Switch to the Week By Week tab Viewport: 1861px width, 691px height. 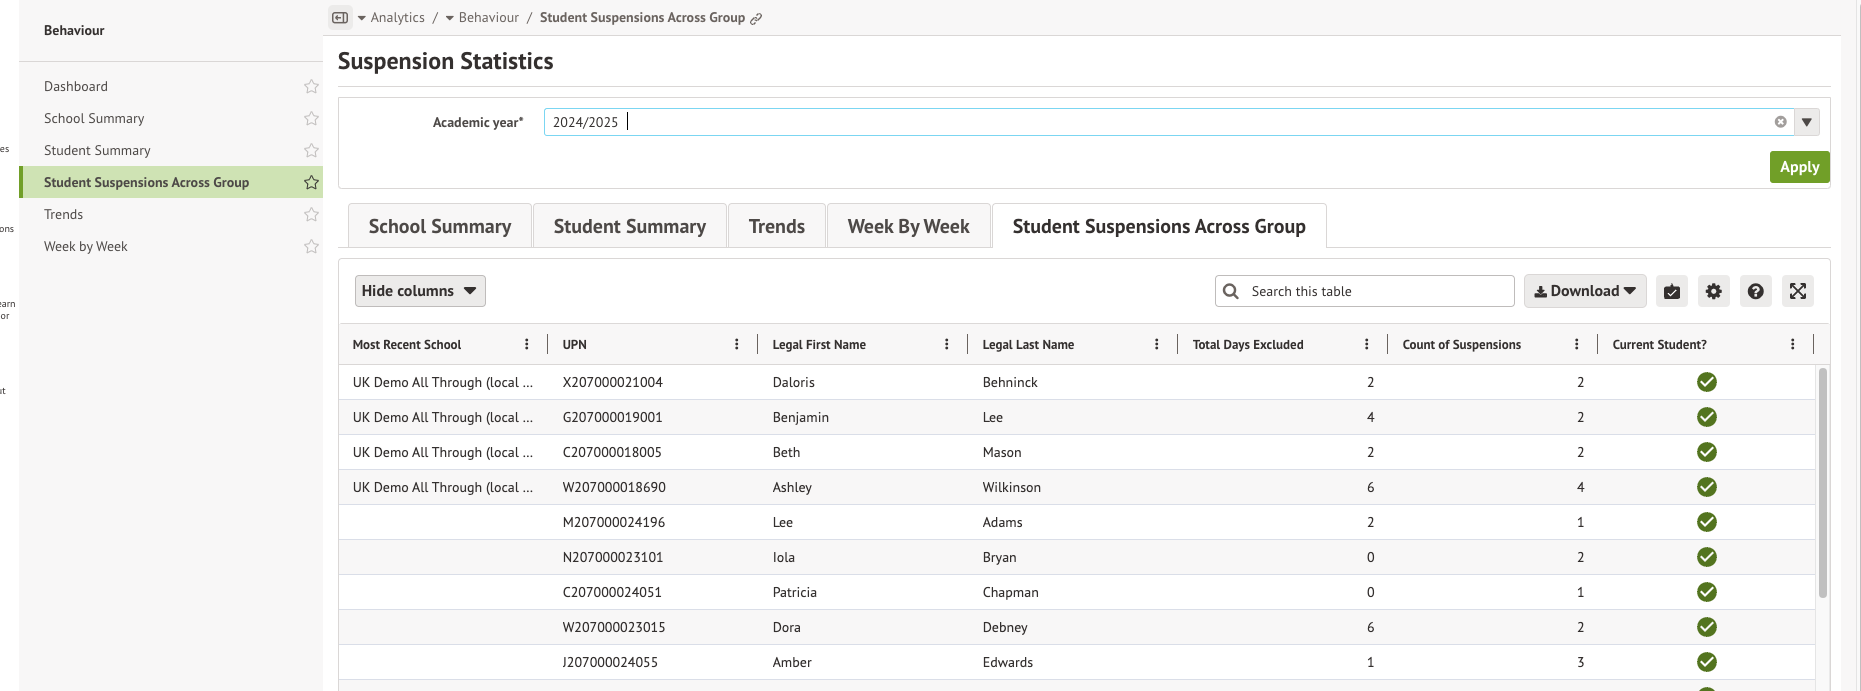click(908, 227)
